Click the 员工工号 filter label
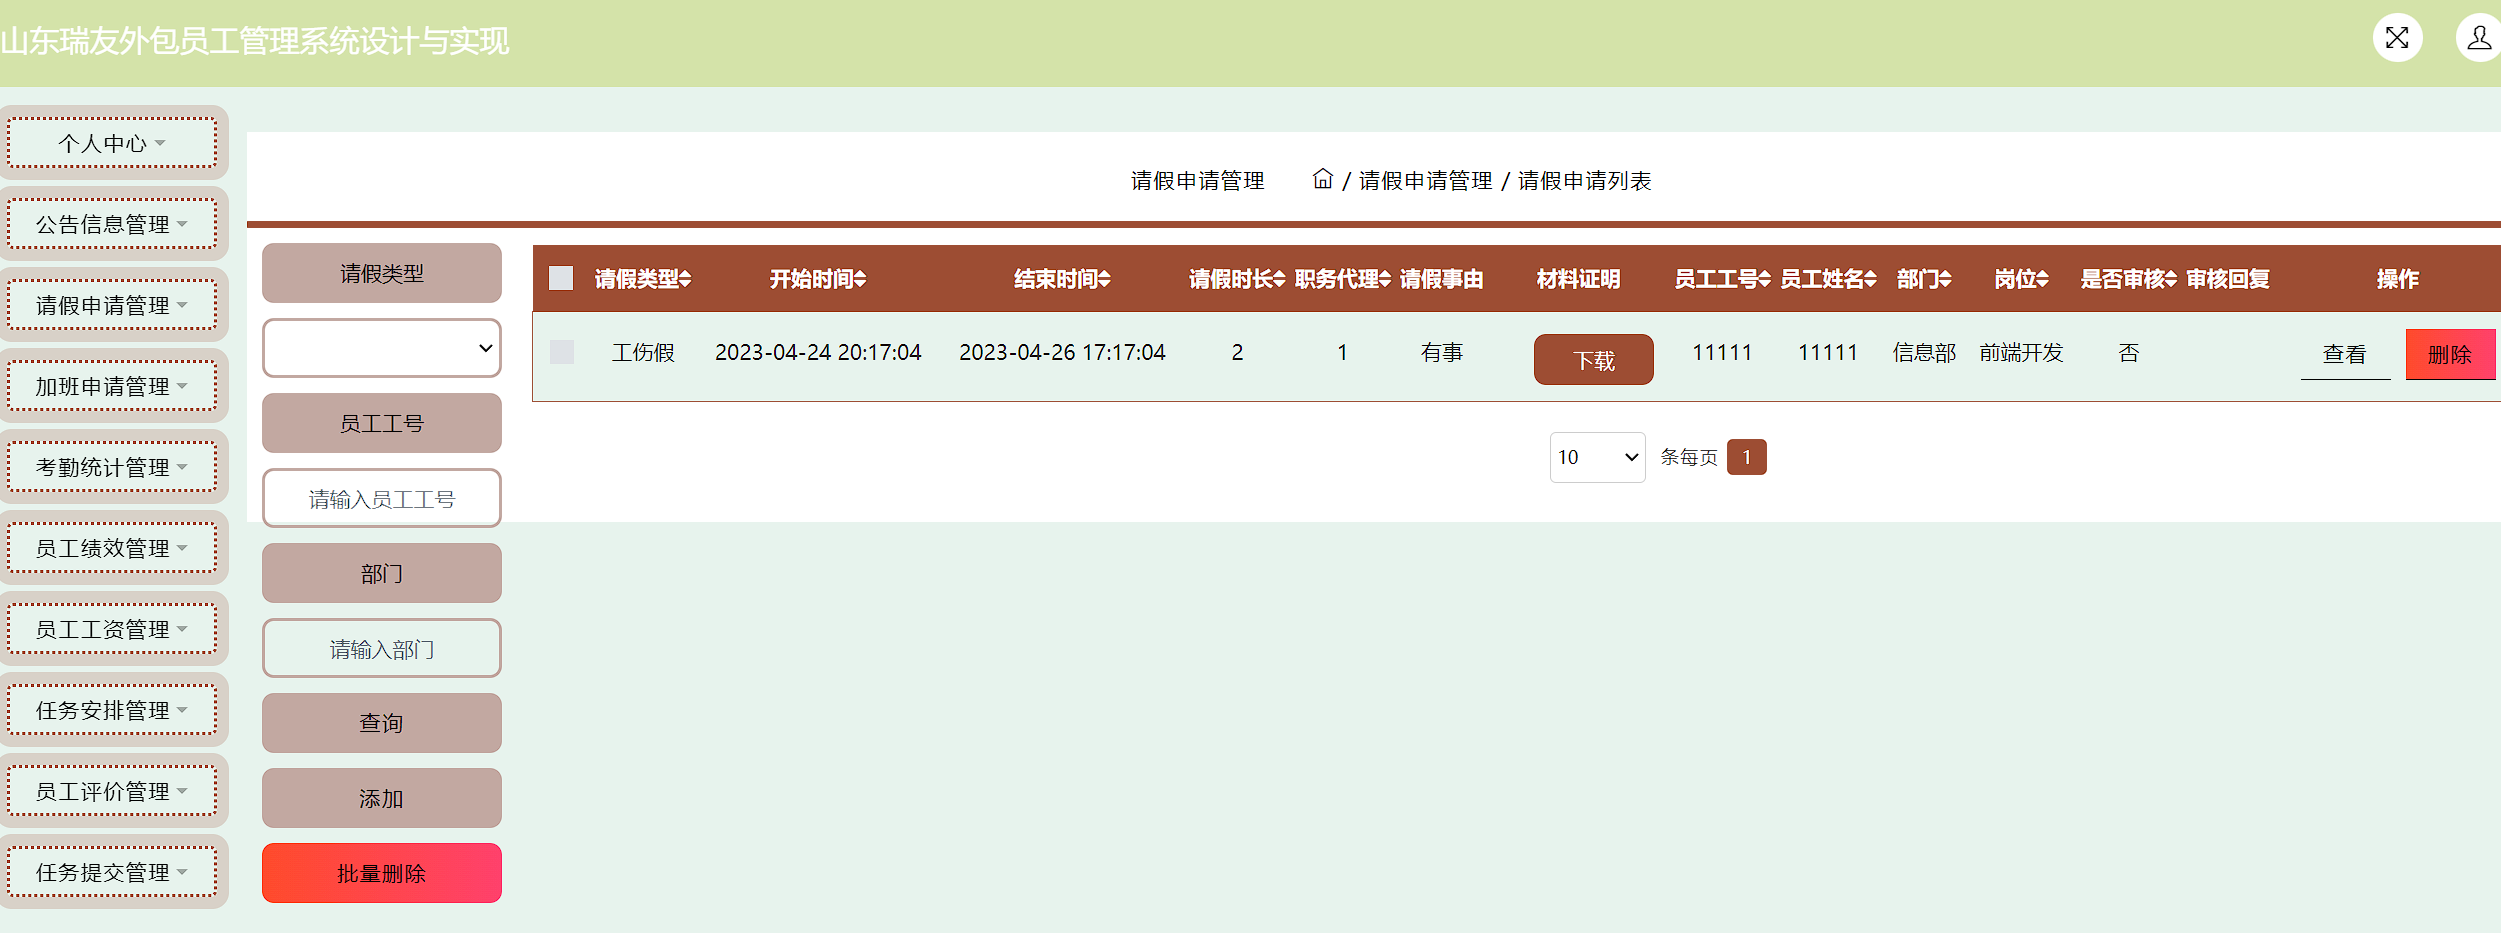The height and width of the screenshot is (933, 2501). coord(382,423)
